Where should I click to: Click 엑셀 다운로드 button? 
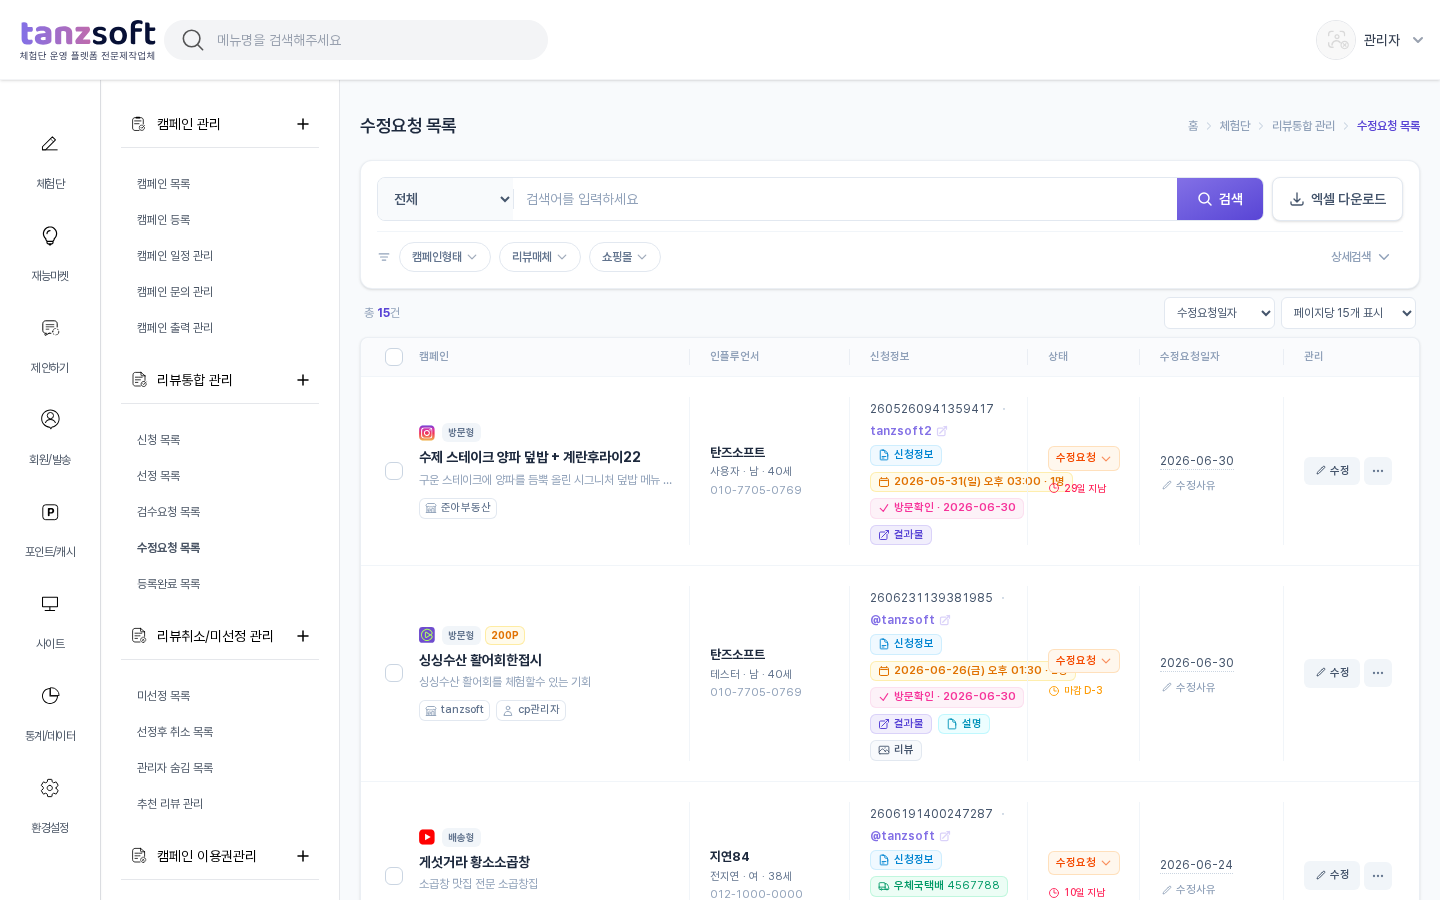tap(1337, 199)
